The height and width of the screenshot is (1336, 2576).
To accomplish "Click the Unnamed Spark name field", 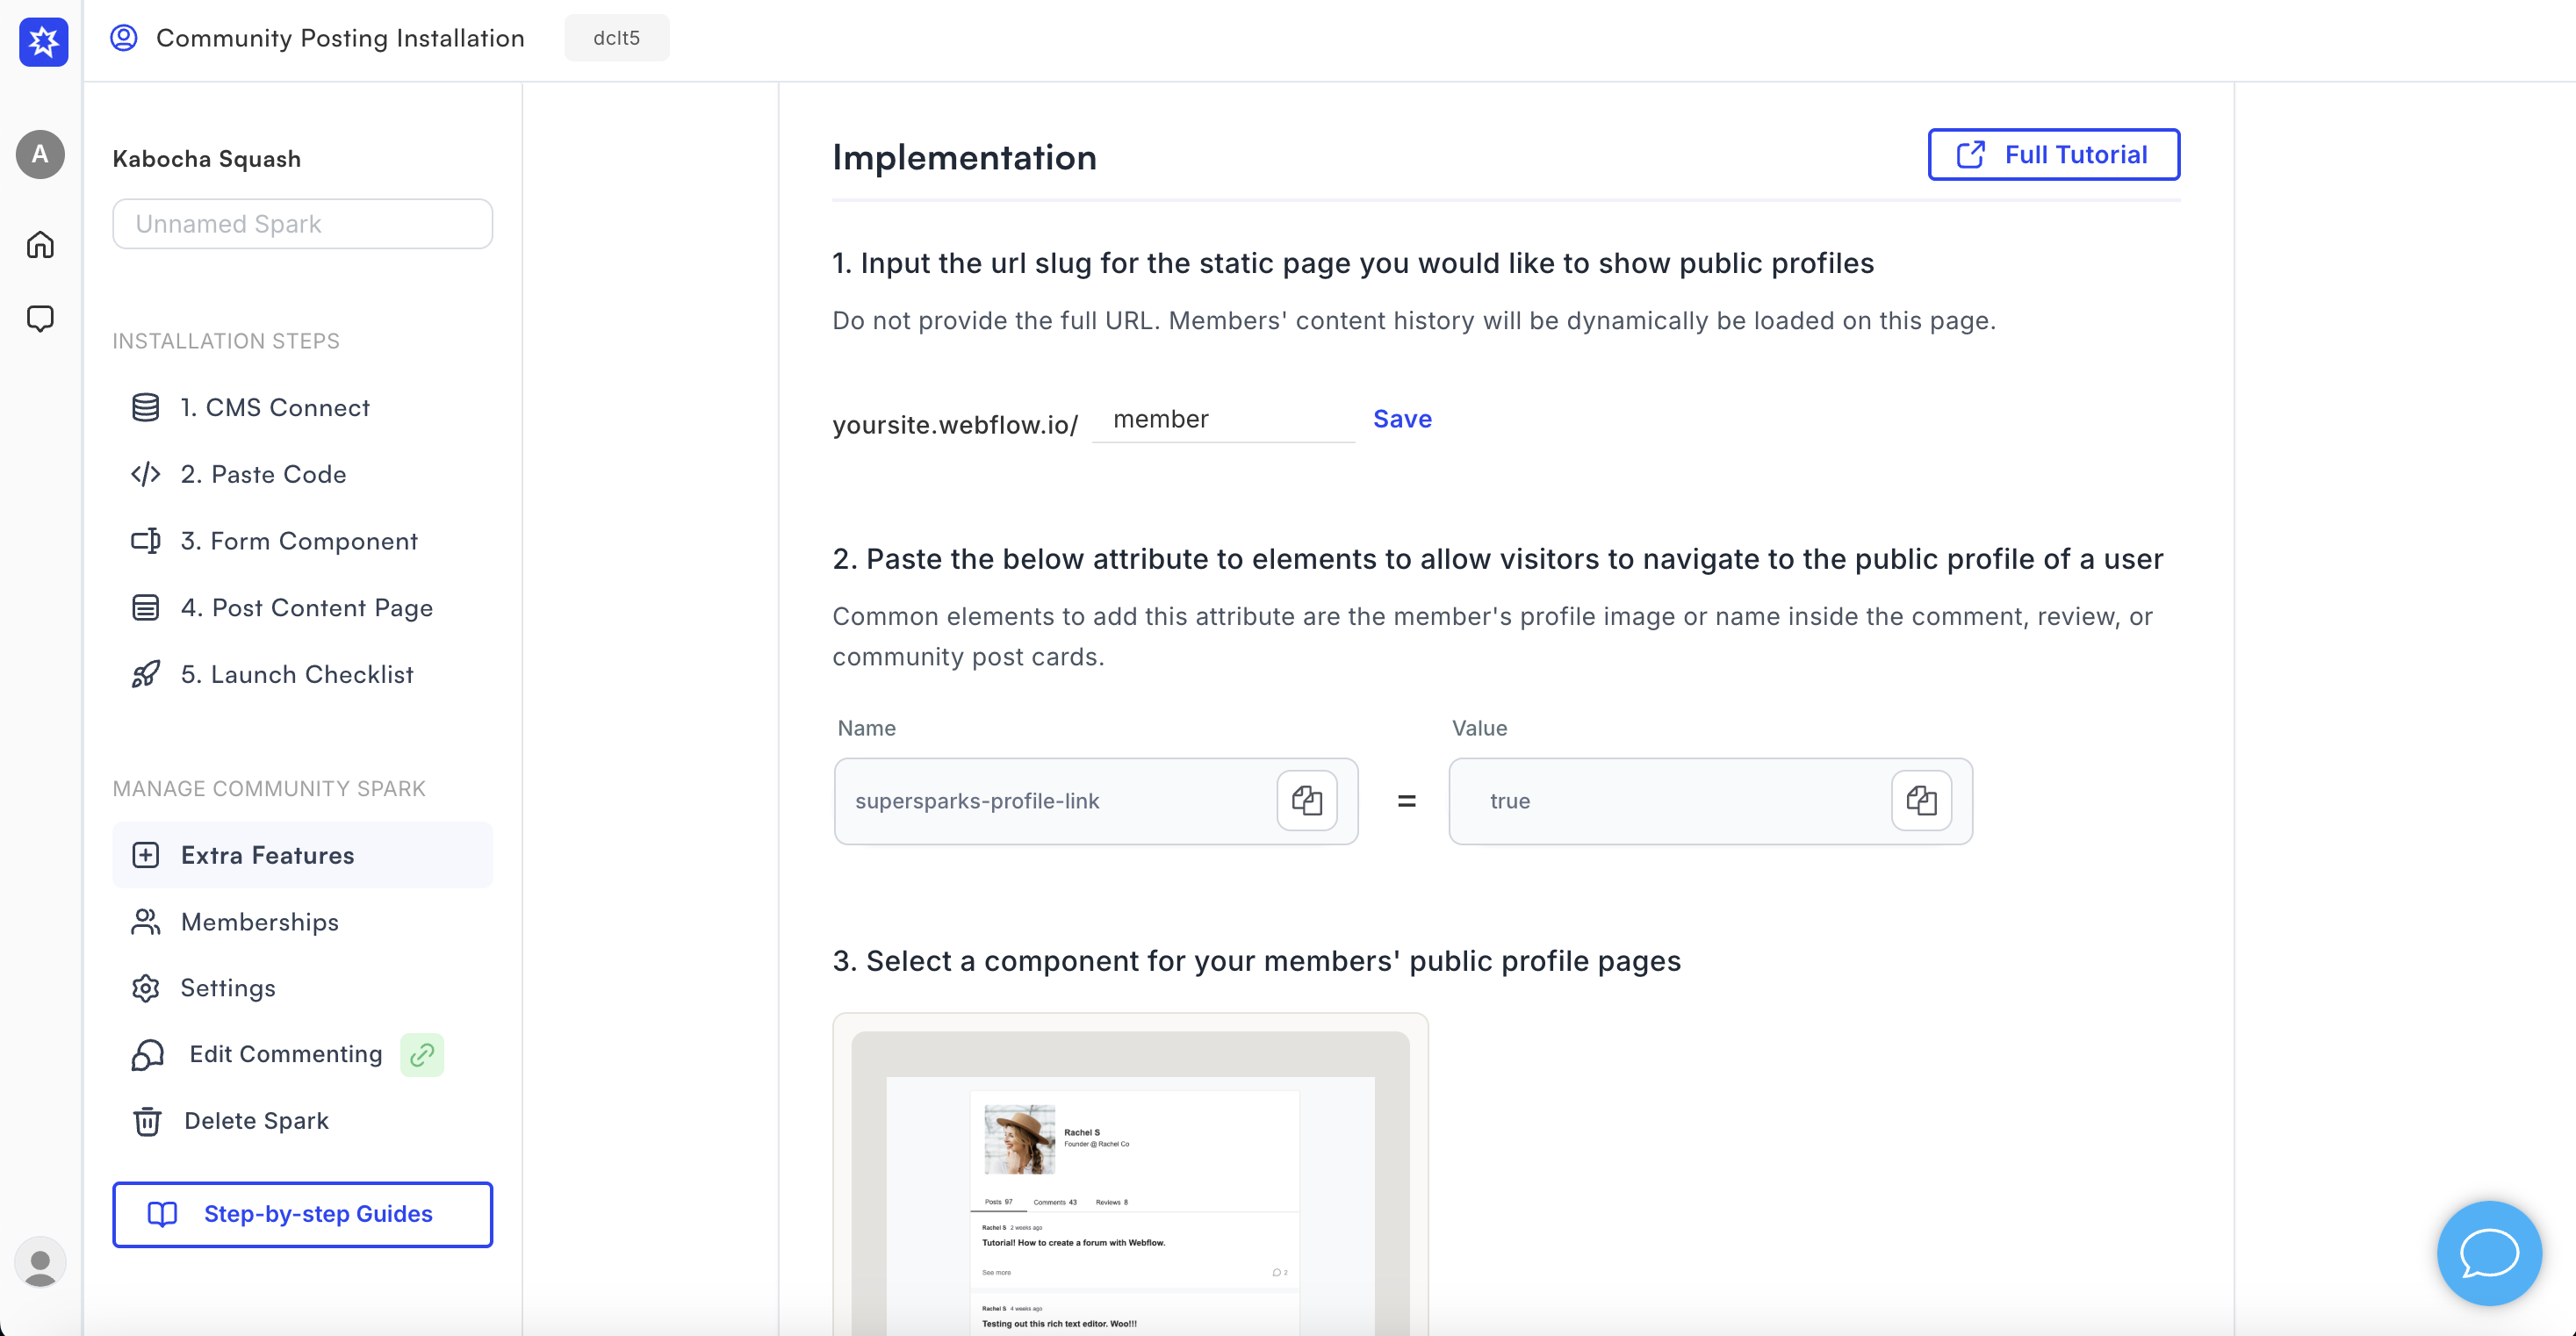I will click(302, 224).
